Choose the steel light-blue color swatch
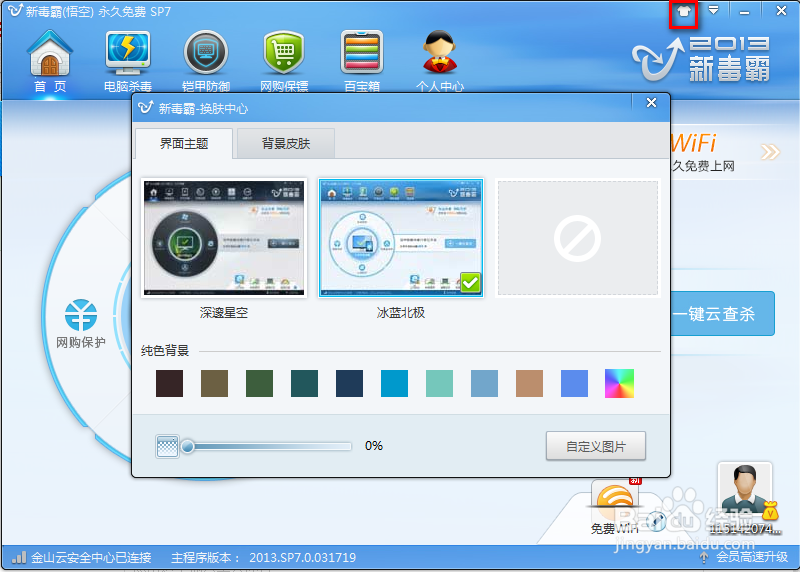This screenshot has width=800, height=572. click(x=484, y=383)
